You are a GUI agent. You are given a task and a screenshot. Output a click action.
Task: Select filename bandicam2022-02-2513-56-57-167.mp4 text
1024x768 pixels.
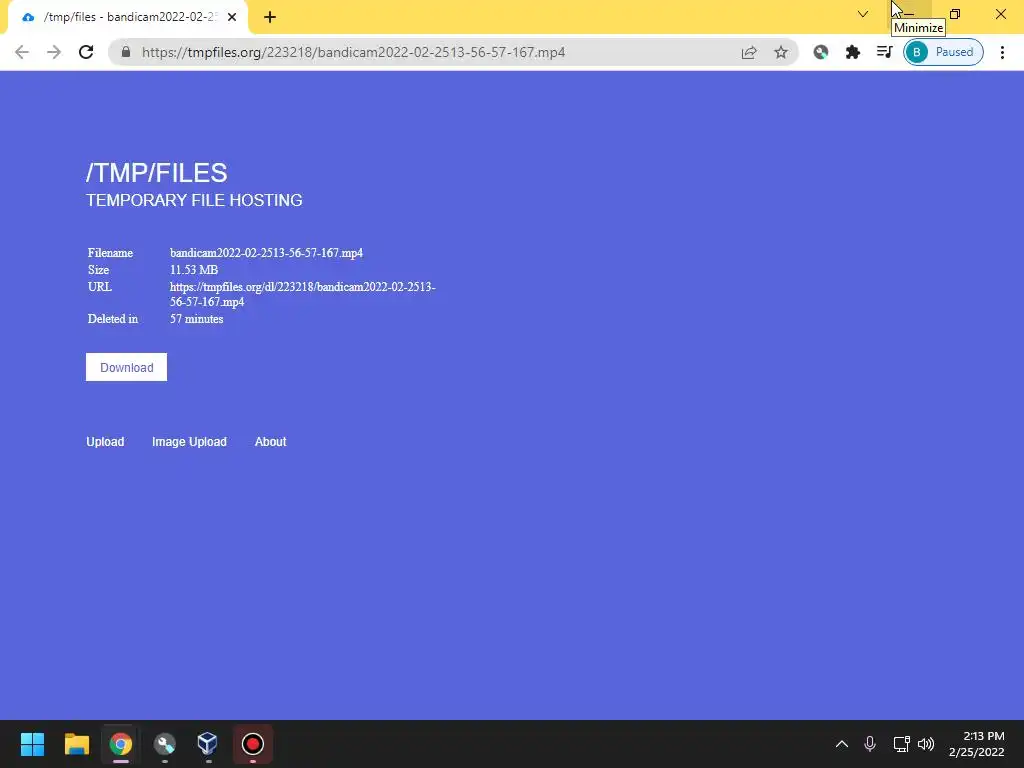click(266, 253)
